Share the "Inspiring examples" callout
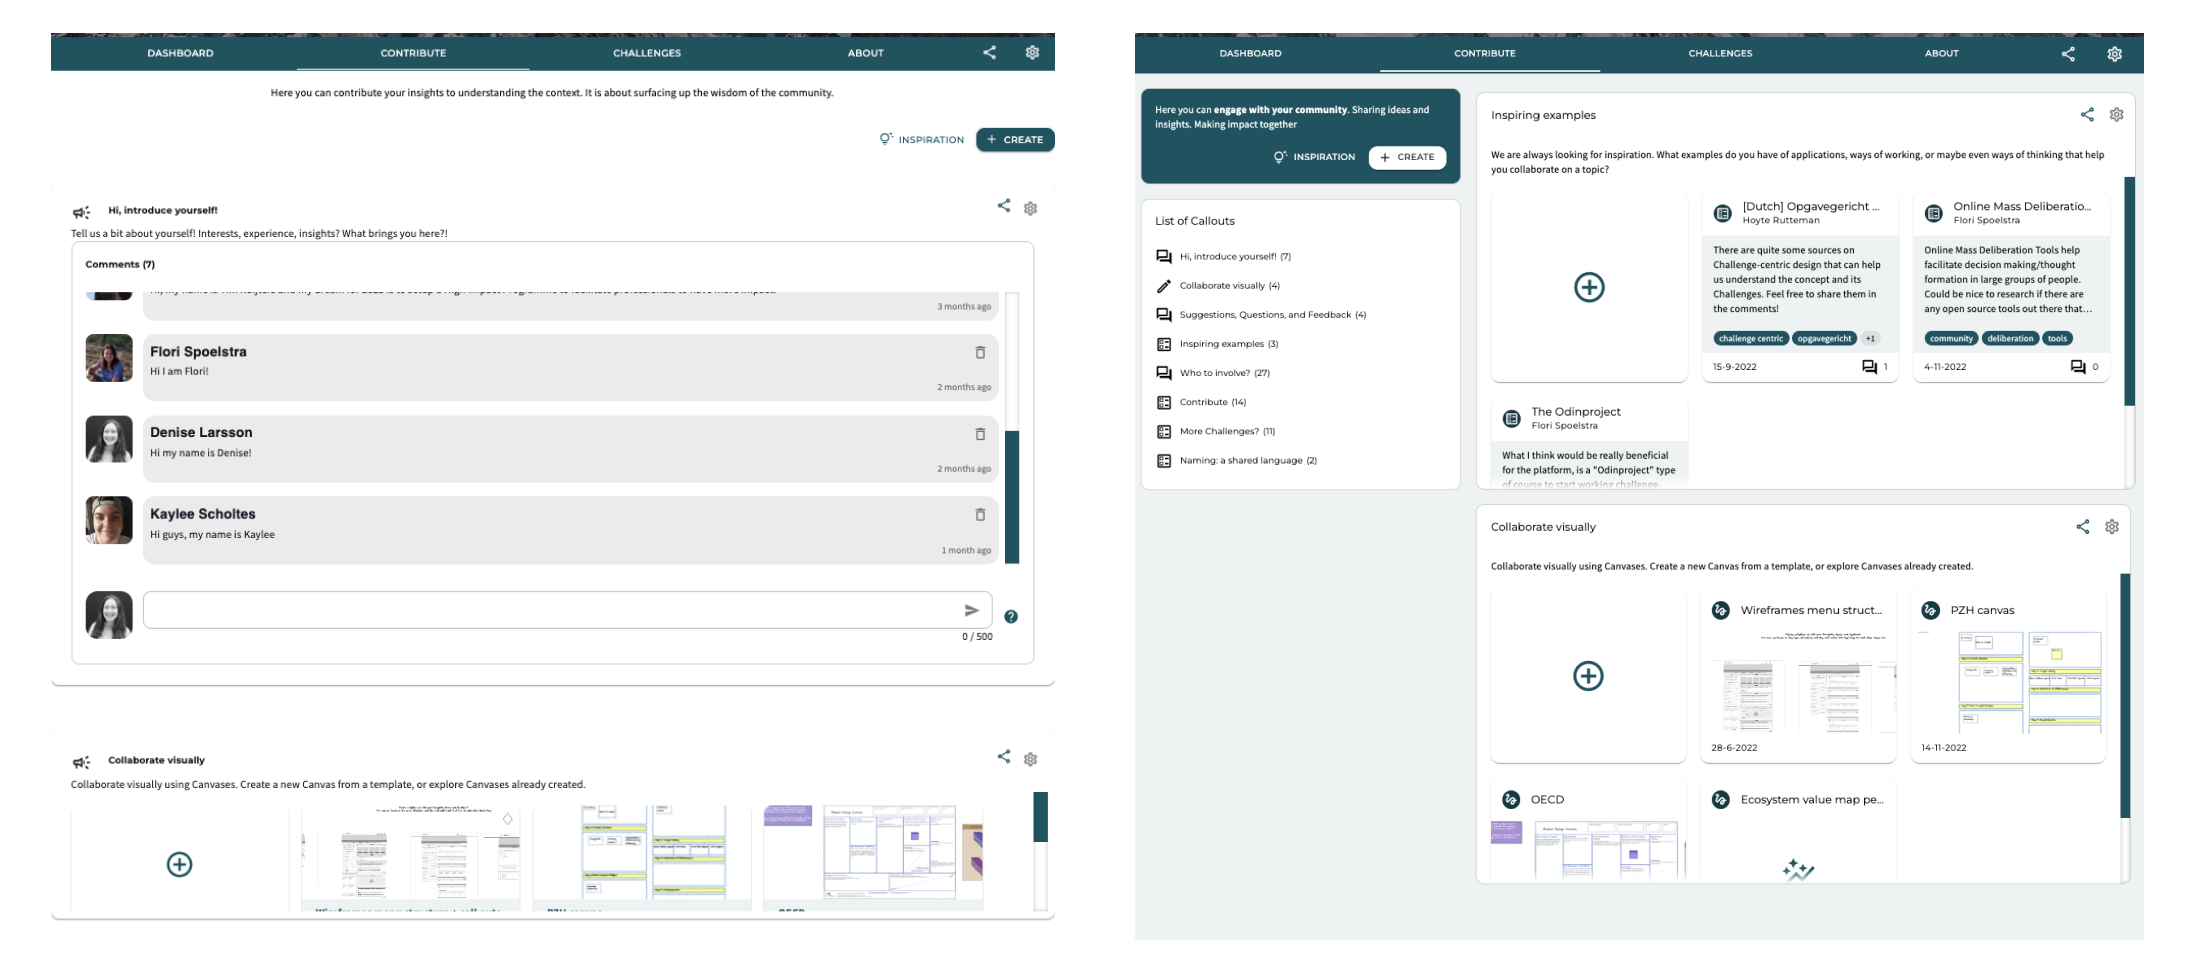The image size is (2197, 964). (x=2087, y=115)
